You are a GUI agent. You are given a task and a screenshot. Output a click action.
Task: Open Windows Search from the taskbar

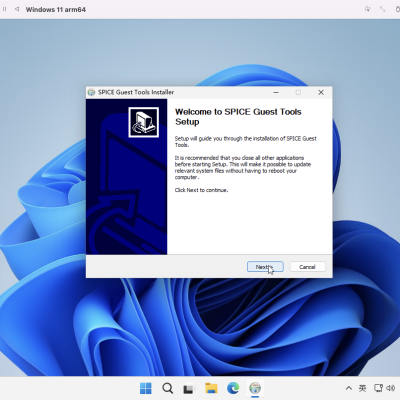(167, 388)
